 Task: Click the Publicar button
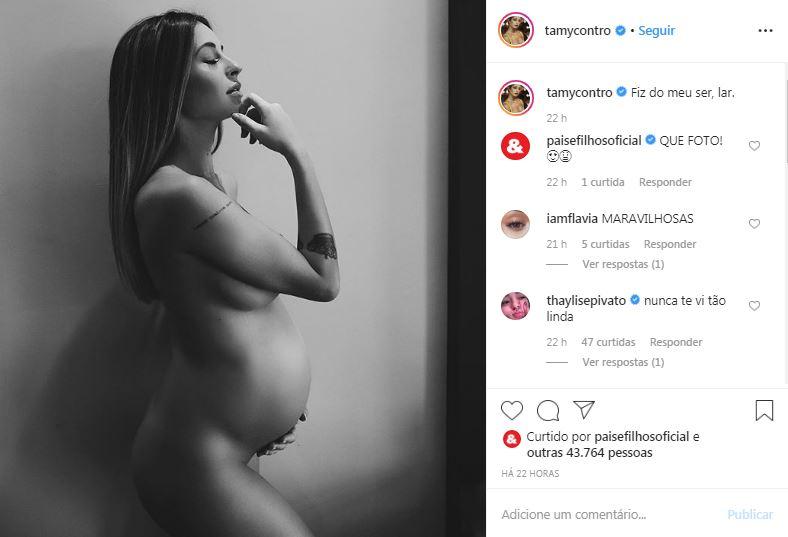tap(750, 514)
